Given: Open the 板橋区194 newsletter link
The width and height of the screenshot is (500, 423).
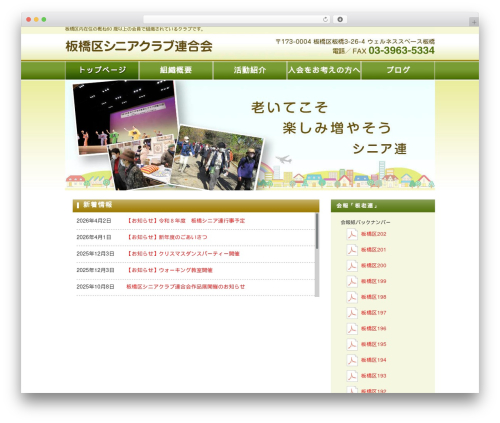Looking at the screenshot, I should 373,360.
